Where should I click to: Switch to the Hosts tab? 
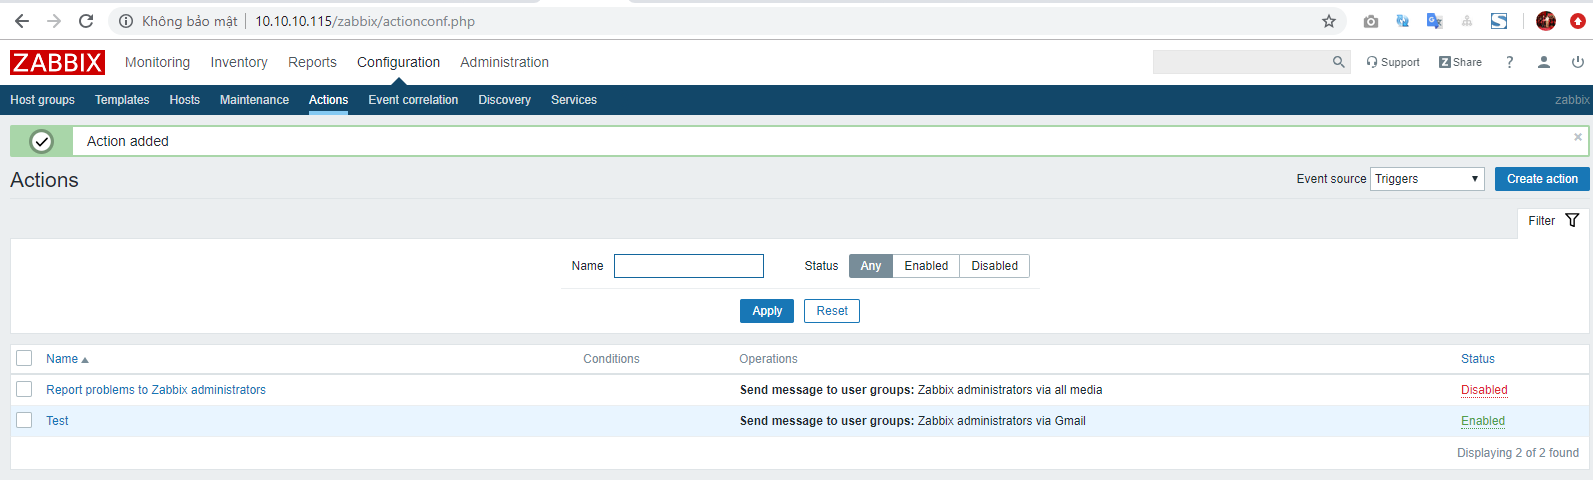coord(184,100)
